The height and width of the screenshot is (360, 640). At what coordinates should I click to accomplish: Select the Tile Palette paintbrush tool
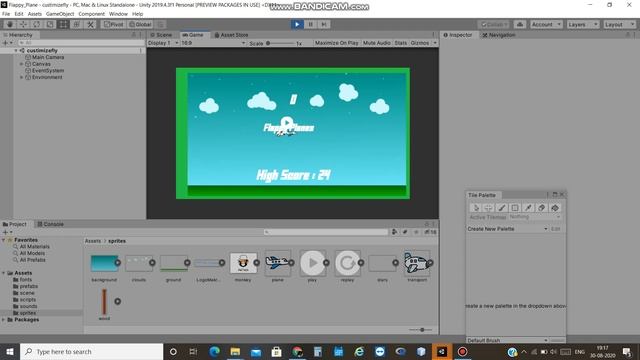[x=502, y=208]
